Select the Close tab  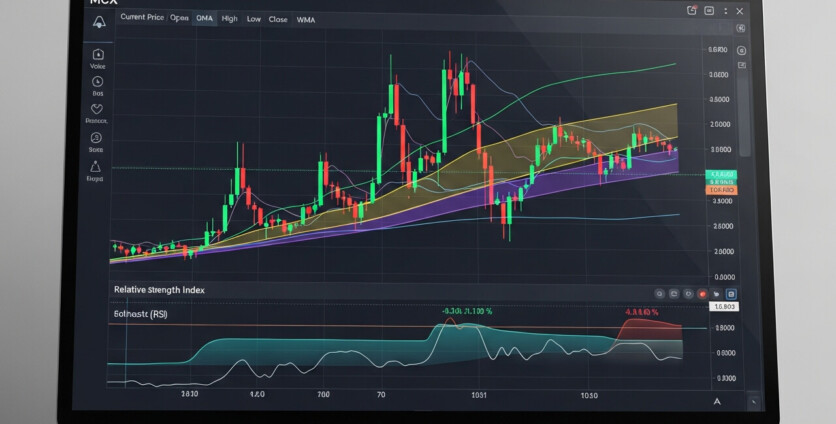click(278, 19)
